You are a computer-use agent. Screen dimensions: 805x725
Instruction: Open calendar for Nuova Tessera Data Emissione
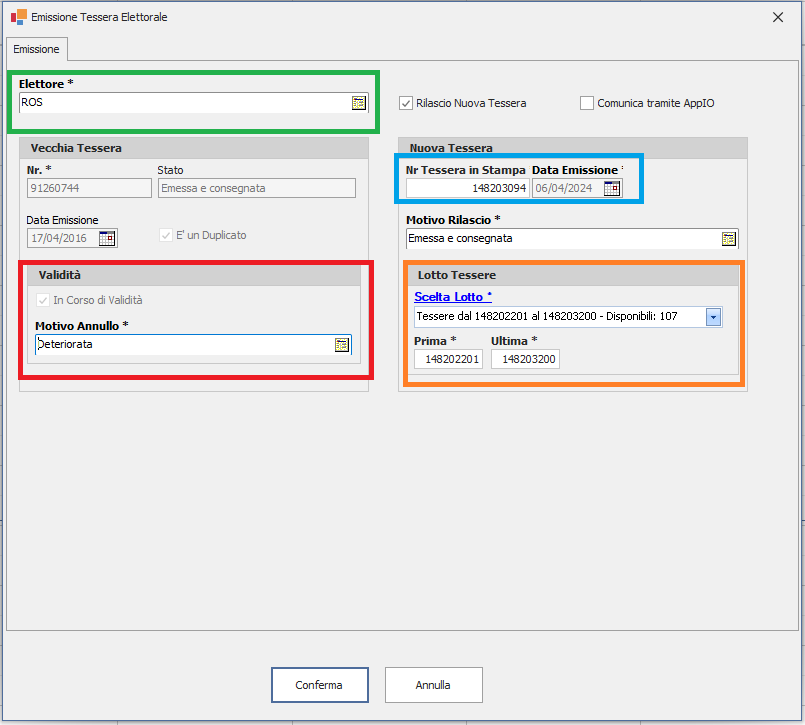612,188
